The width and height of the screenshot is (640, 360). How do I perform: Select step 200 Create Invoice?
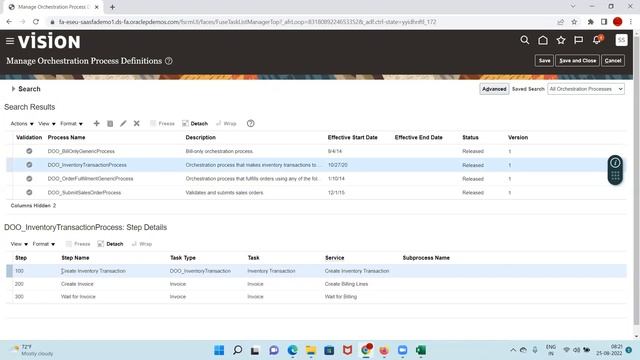316,284
